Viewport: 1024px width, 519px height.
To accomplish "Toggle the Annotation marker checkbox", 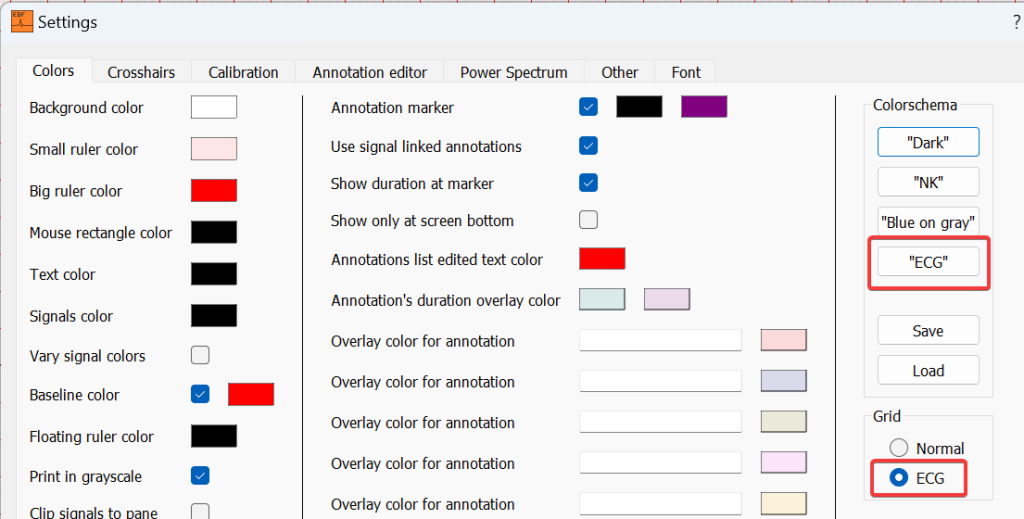I will tap(589, 107).
